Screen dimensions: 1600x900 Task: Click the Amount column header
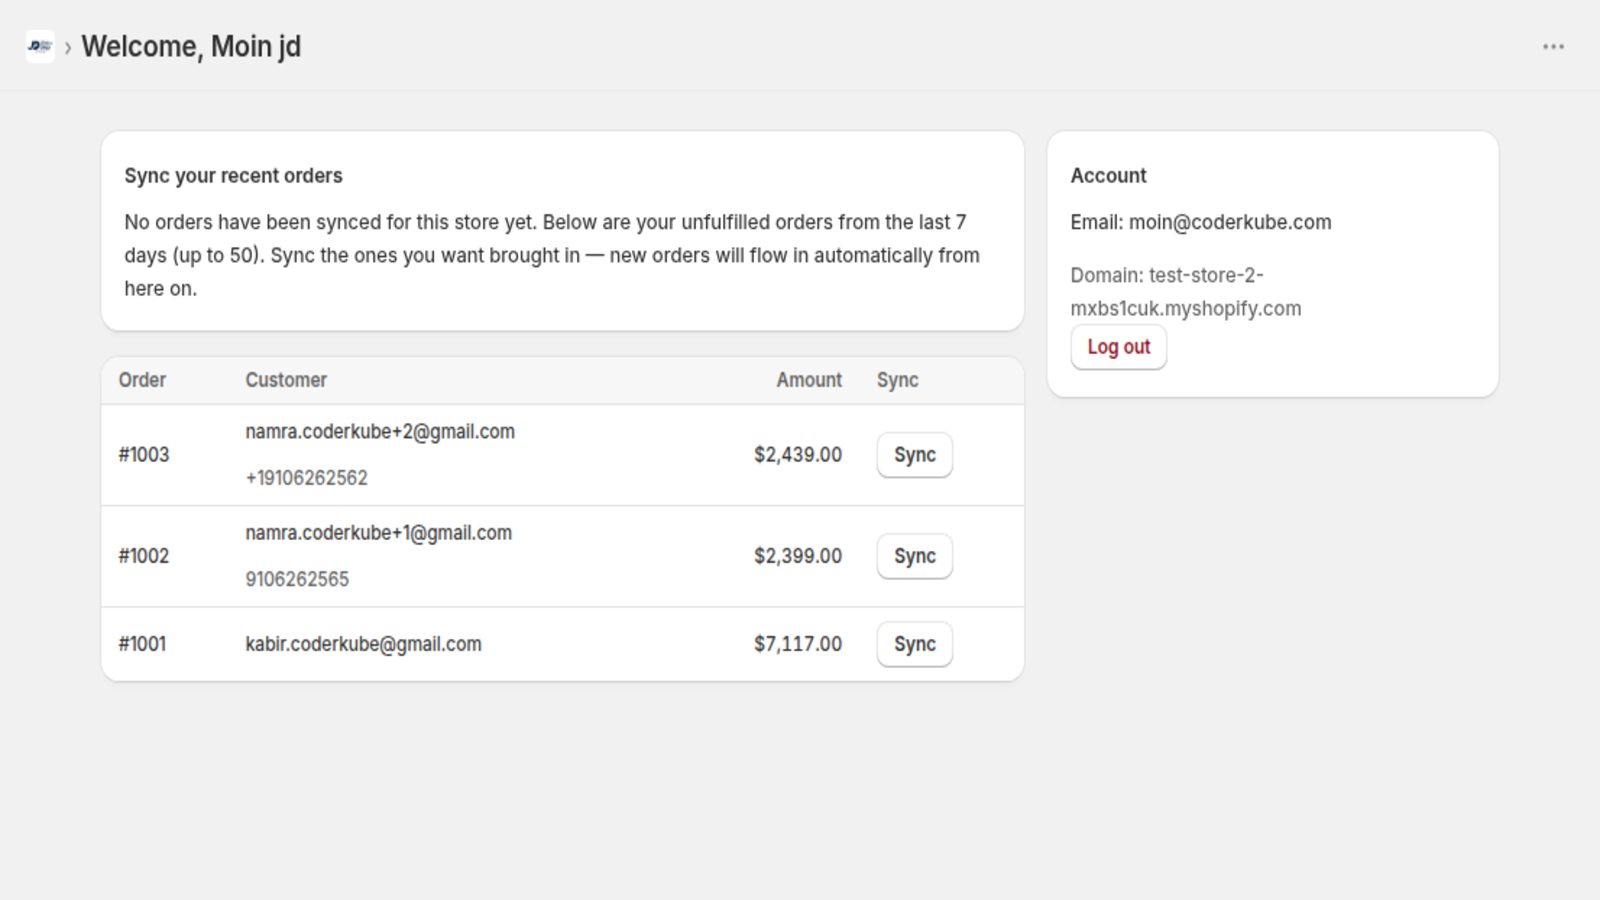click(809, 380)
